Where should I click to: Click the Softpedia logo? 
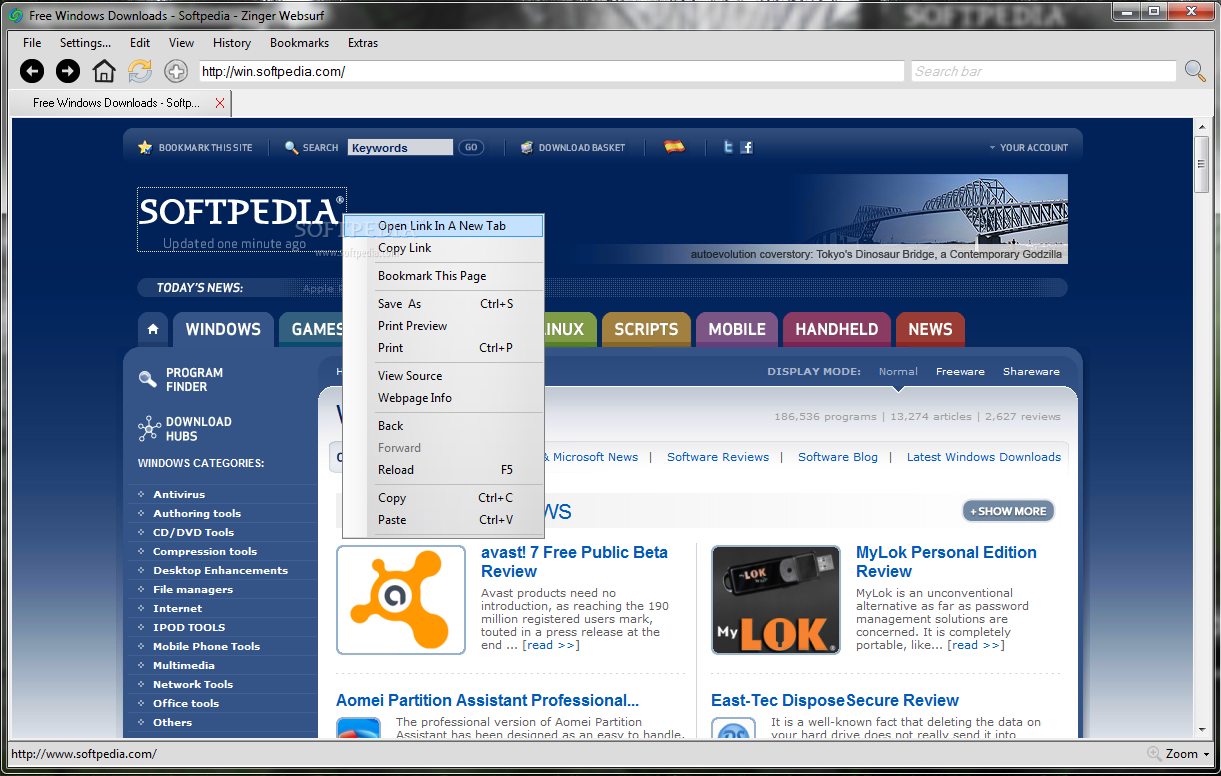click(241, 211)
